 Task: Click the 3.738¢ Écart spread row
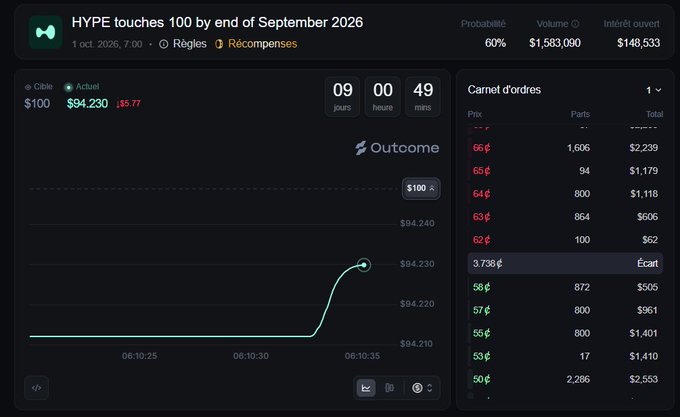click(x=565, y=264)
